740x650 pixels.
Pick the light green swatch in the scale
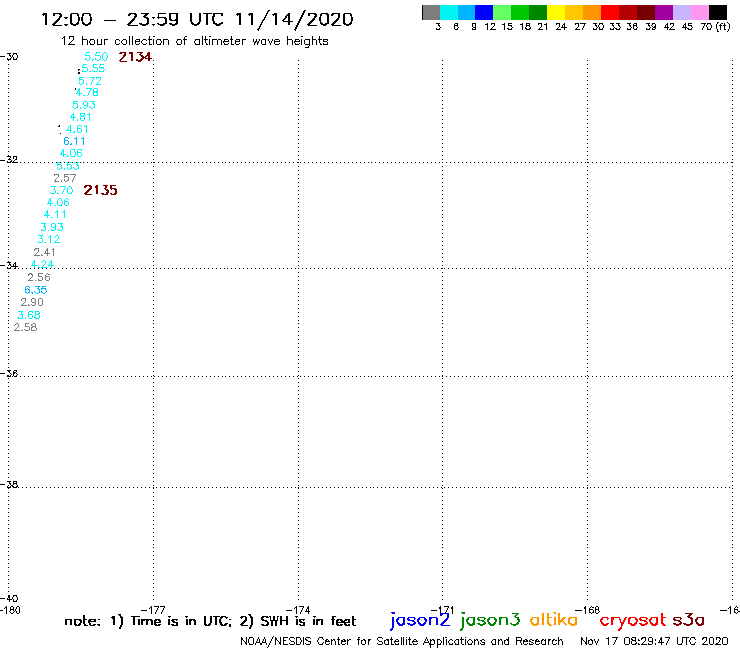point(502,12)
